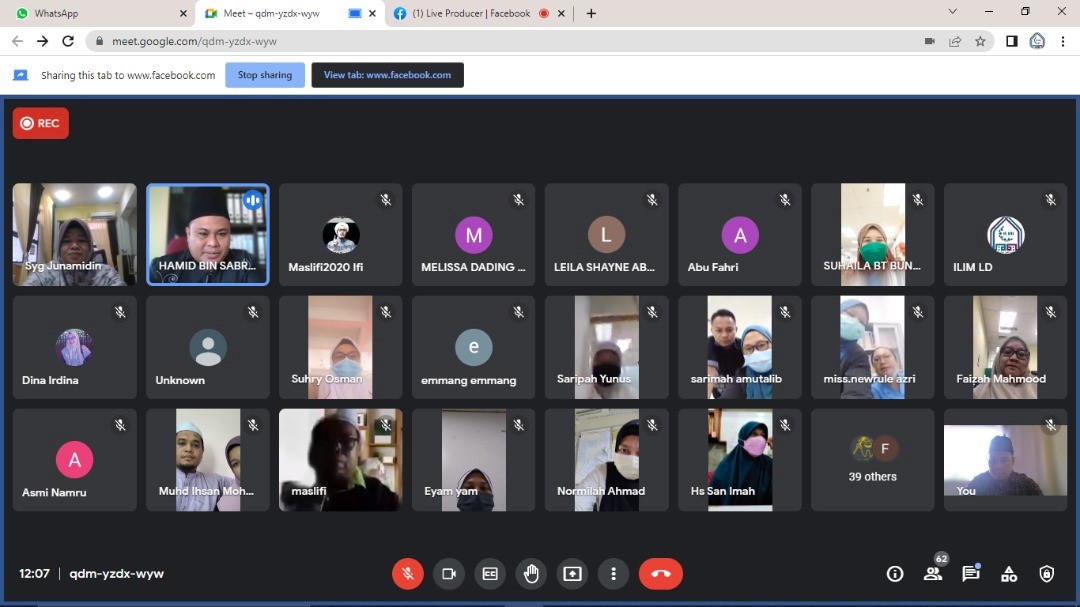The width and height of the screenshot is (1080, 607).
Task: Open the Chrome profile avatar
Action: pyautogui.click(x=1037, y=41)
